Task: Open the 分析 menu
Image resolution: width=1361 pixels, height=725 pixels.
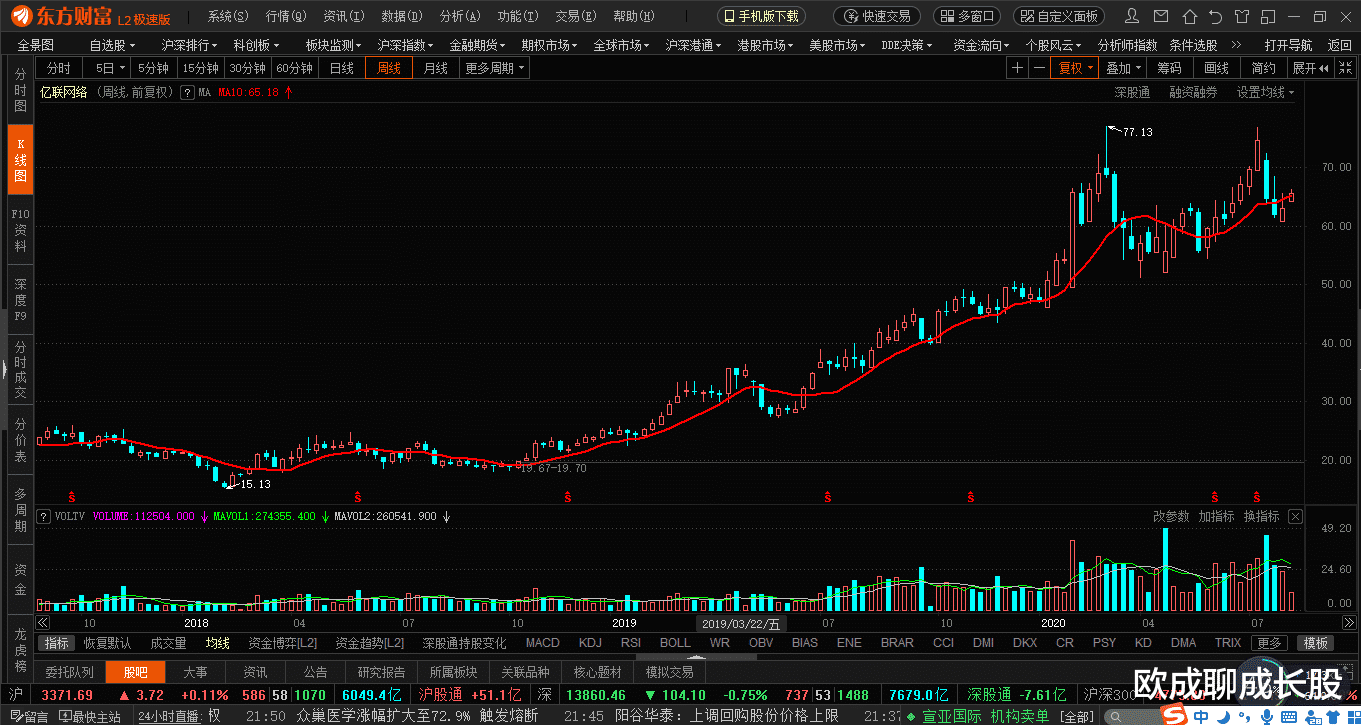Action: 460,17
